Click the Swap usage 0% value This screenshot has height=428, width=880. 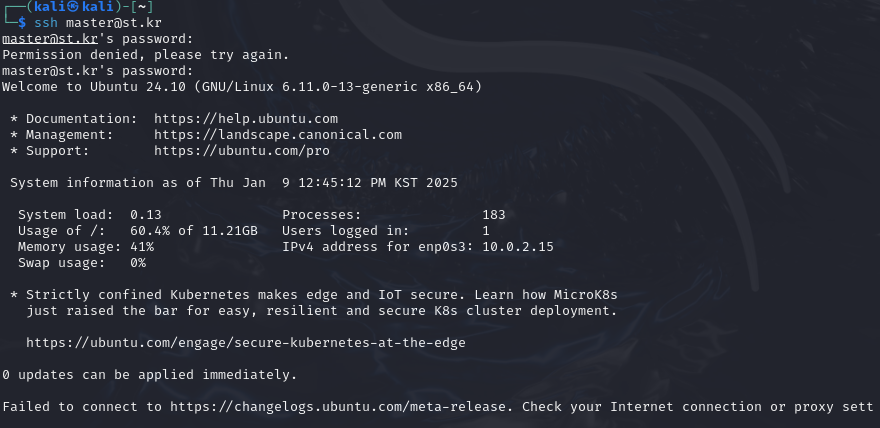(x=138, y=263)
